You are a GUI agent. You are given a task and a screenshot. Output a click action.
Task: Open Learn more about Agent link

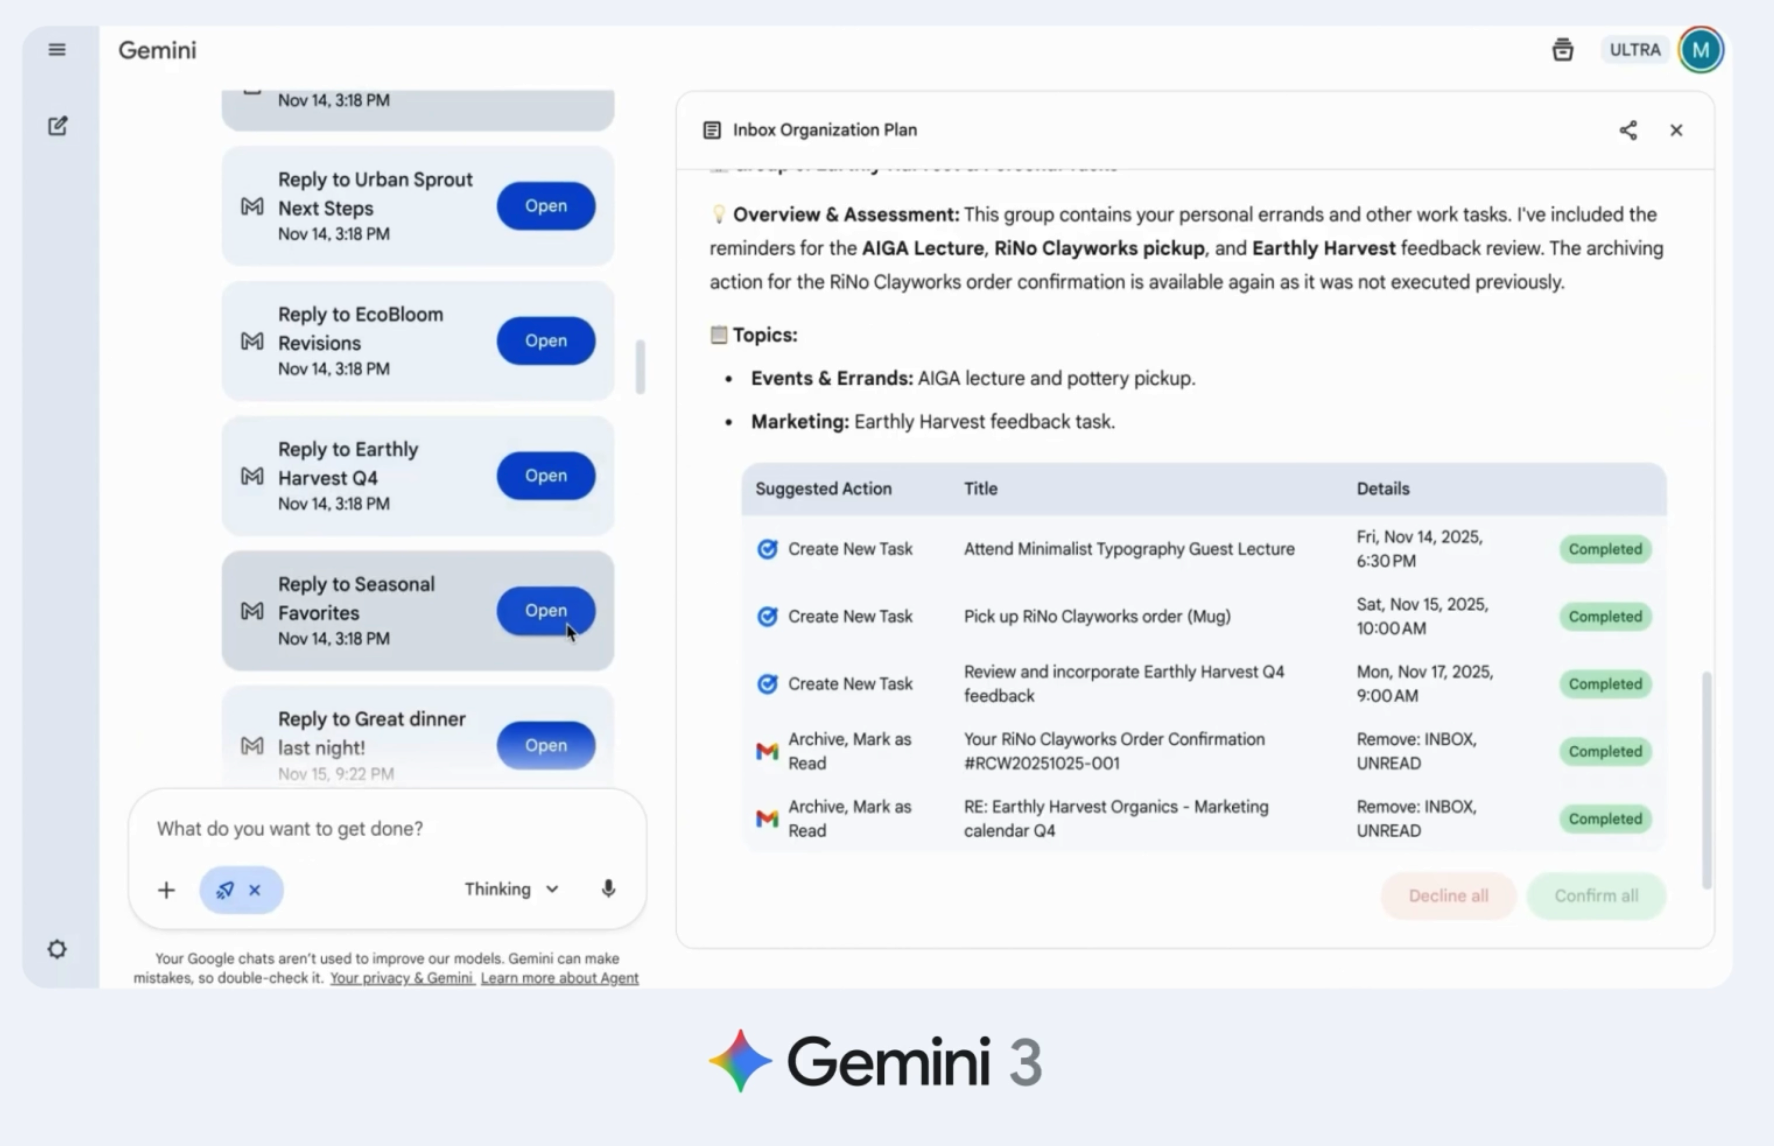click(559, 978)
